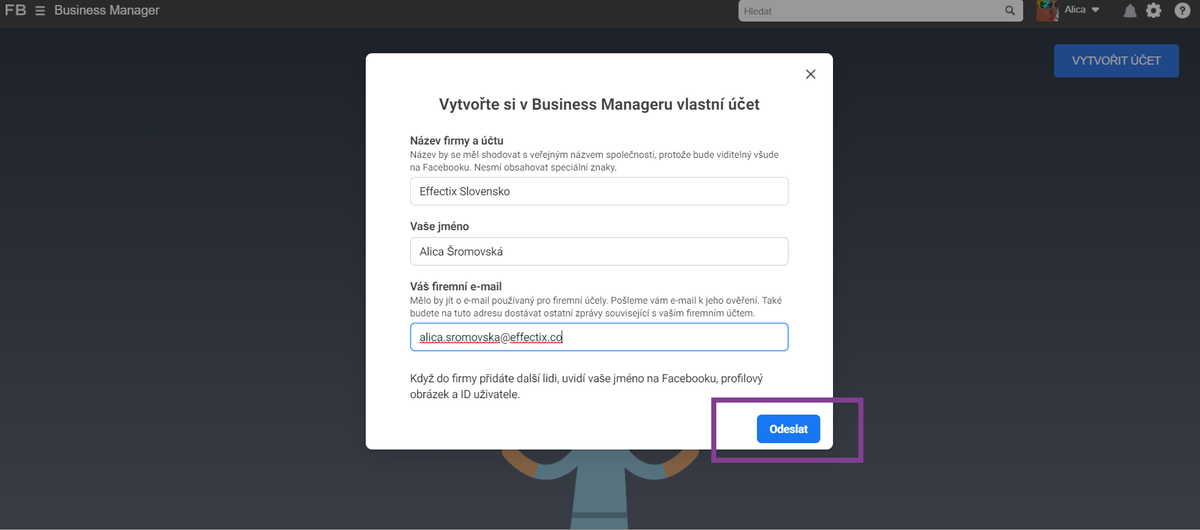Click the Vaše jméno label
This screenshot has width=1200, height=530.
click(439, 226)
